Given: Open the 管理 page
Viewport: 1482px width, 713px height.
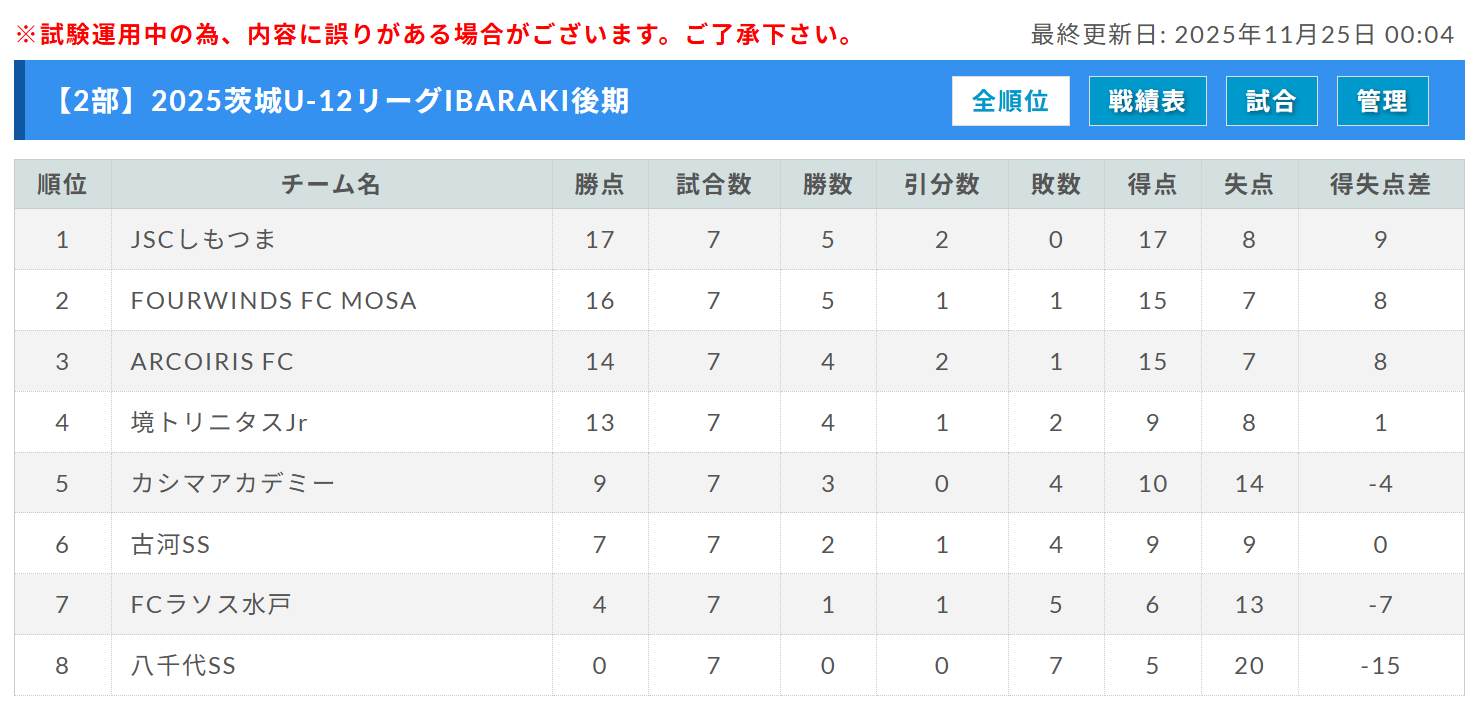Looking at the screenshot, I should point(1382,101).
